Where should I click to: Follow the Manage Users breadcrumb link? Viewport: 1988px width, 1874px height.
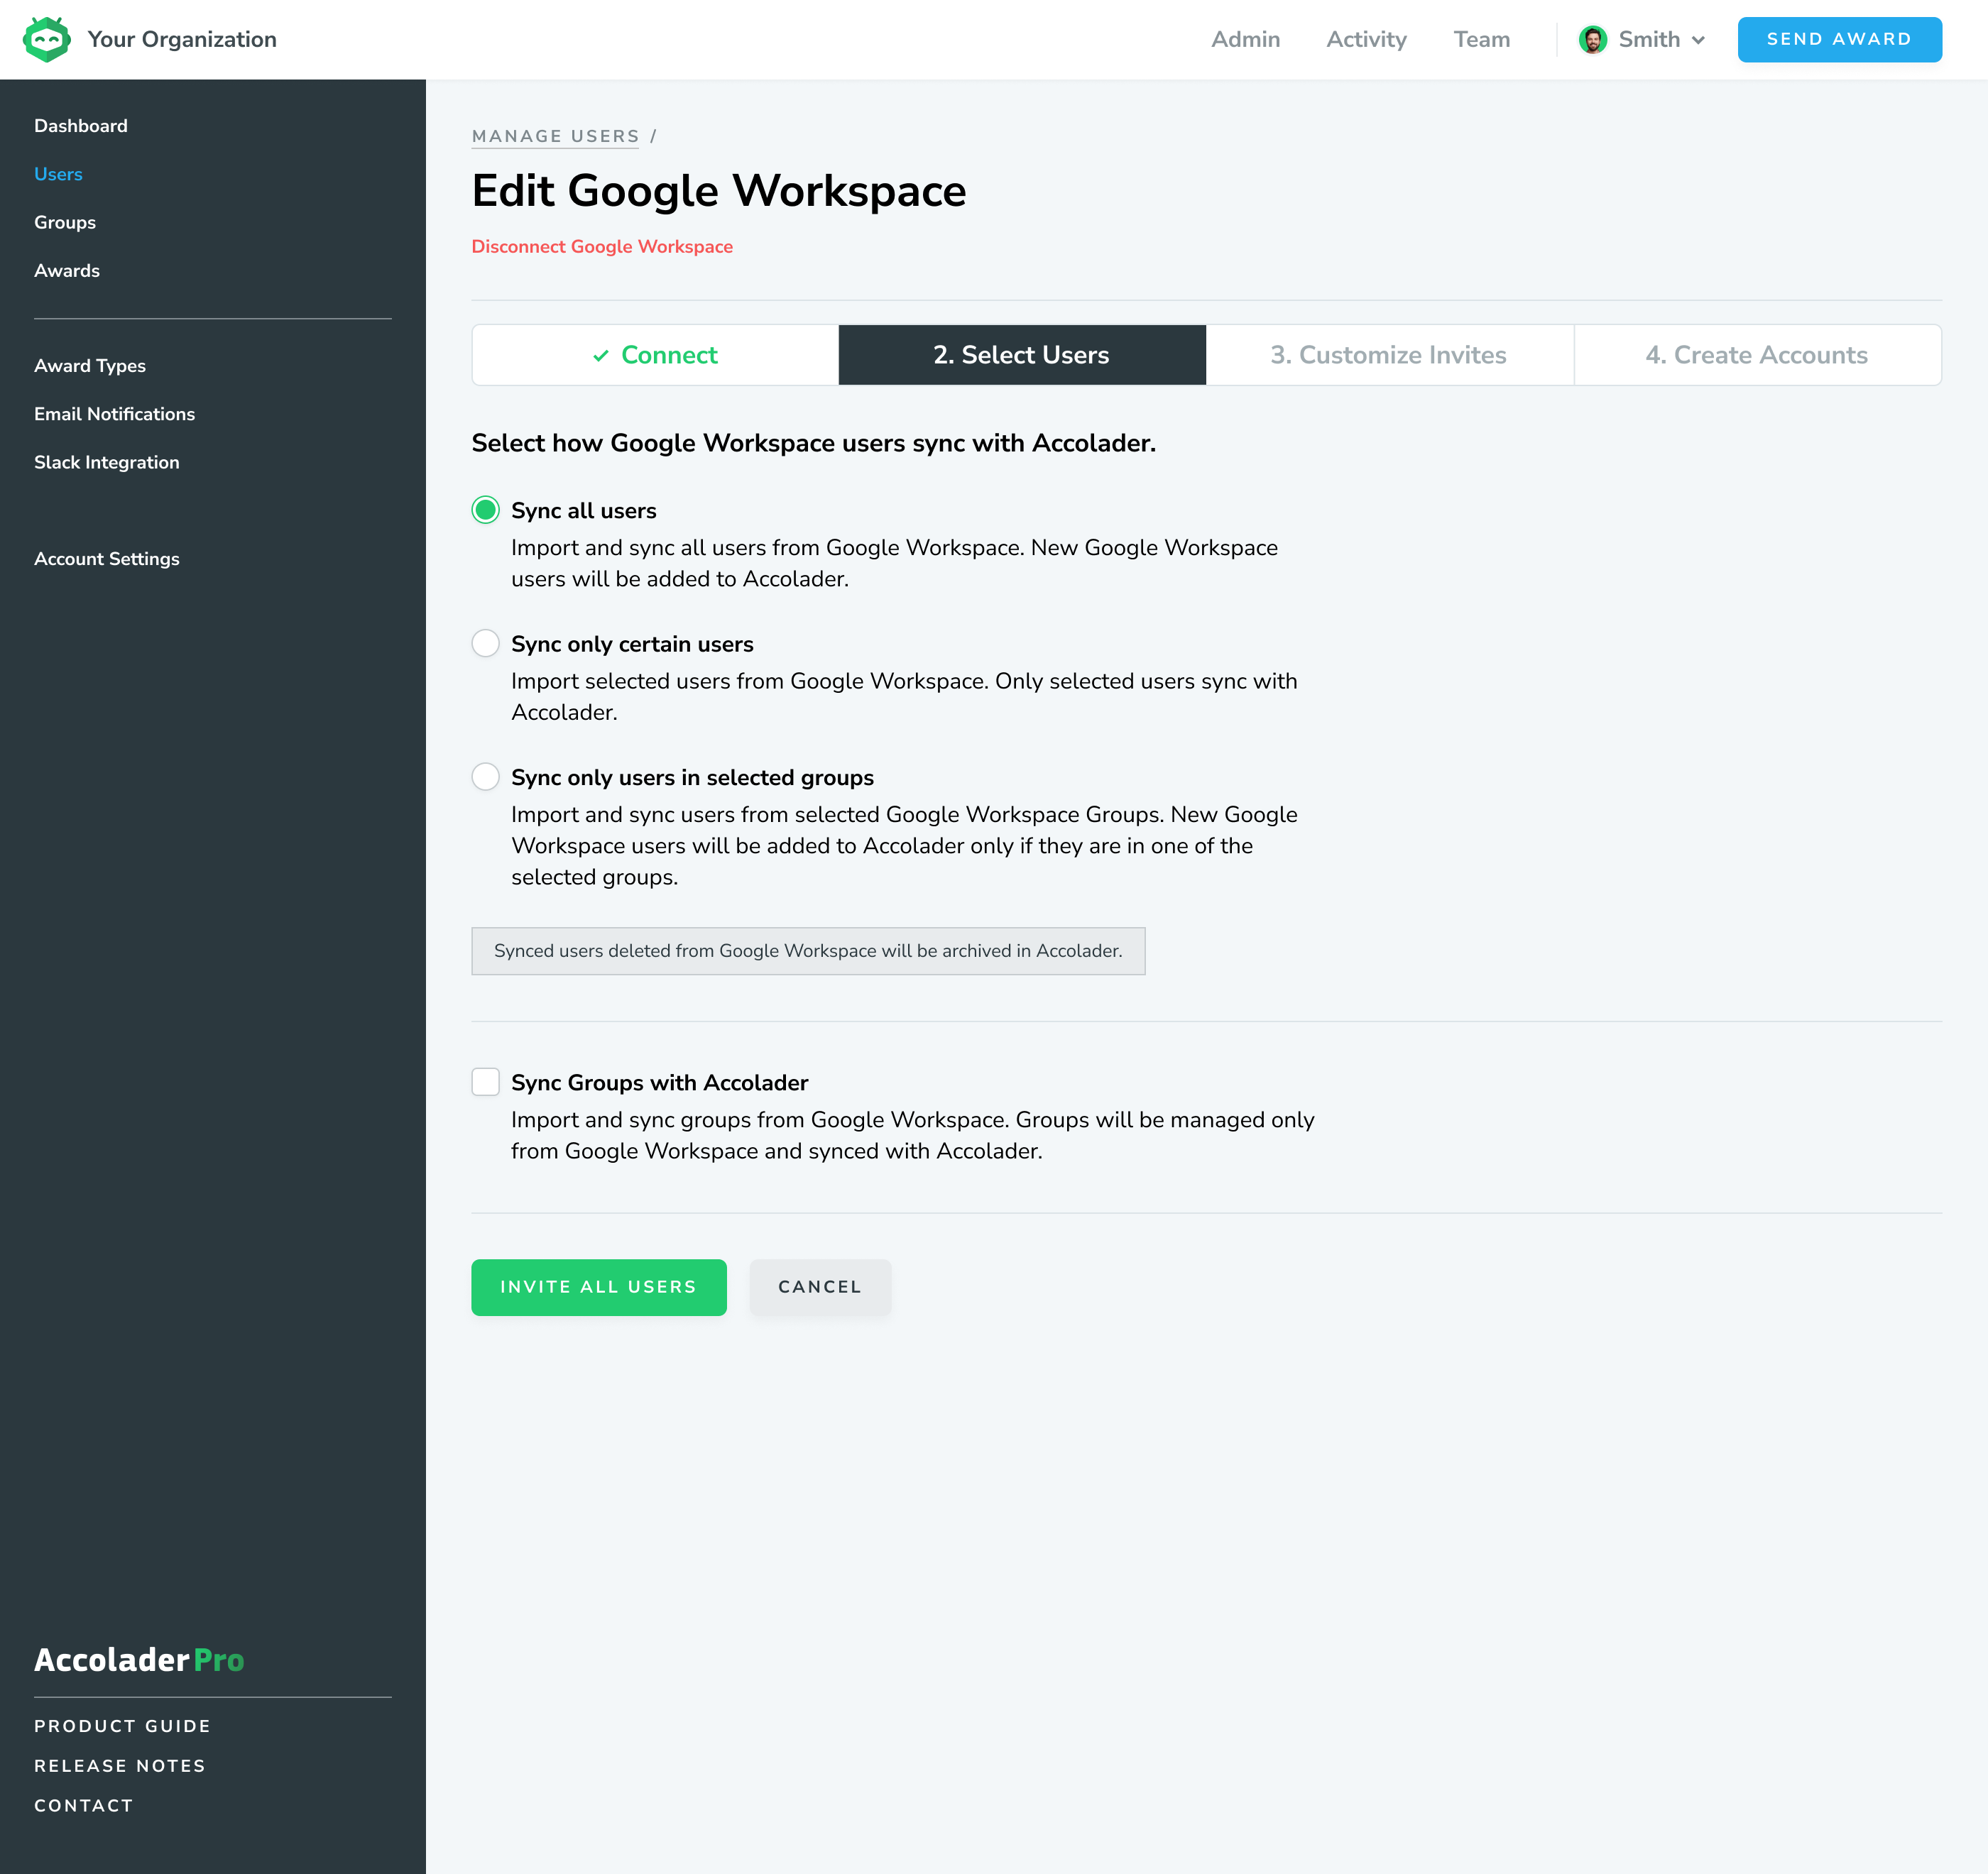coord(555,136)
